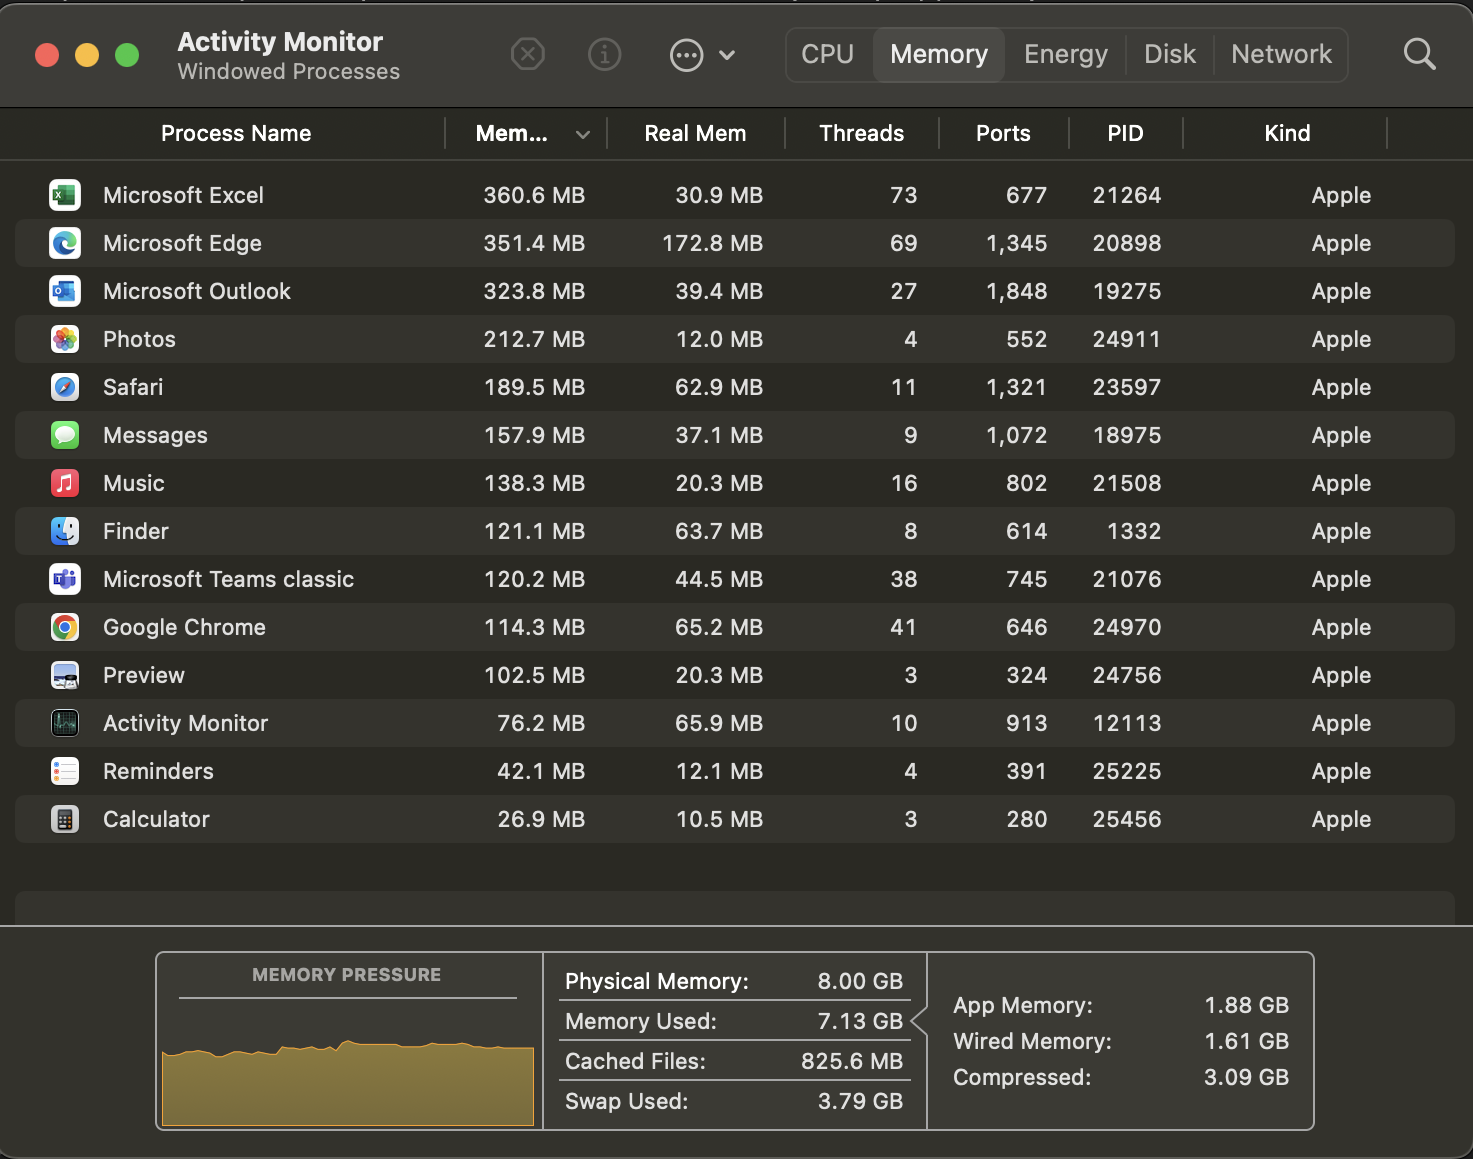Select the Calculator process name

pos(156,819)
